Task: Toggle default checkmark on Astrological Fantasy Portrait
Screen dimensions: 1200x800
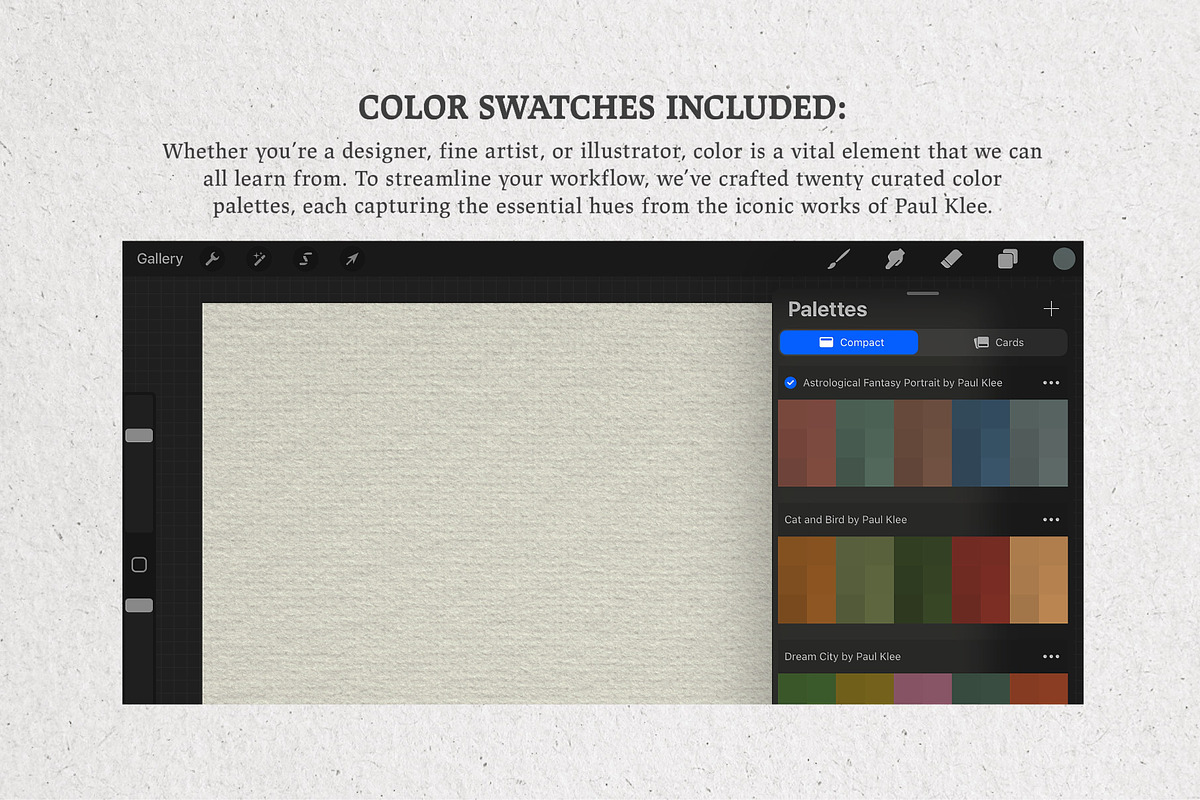Action: tap(791, 383)
